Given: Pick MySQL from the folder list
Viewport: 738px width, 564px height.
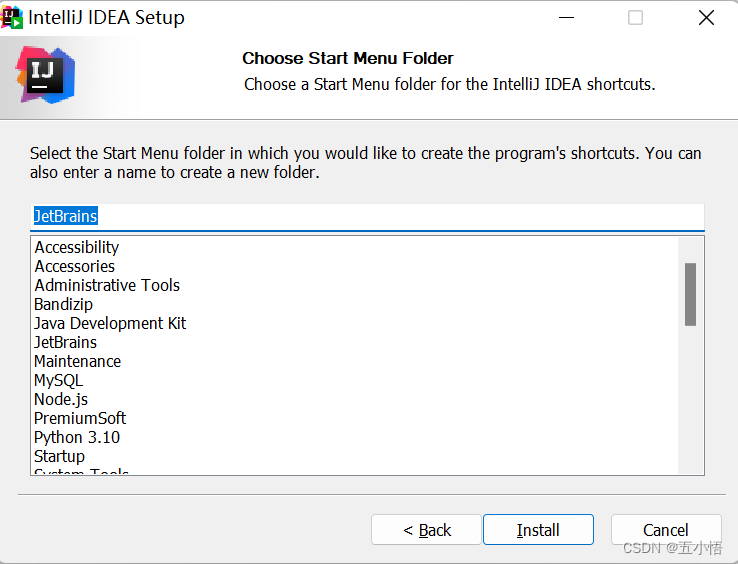Looking at the screenshot, I should 58,380.
